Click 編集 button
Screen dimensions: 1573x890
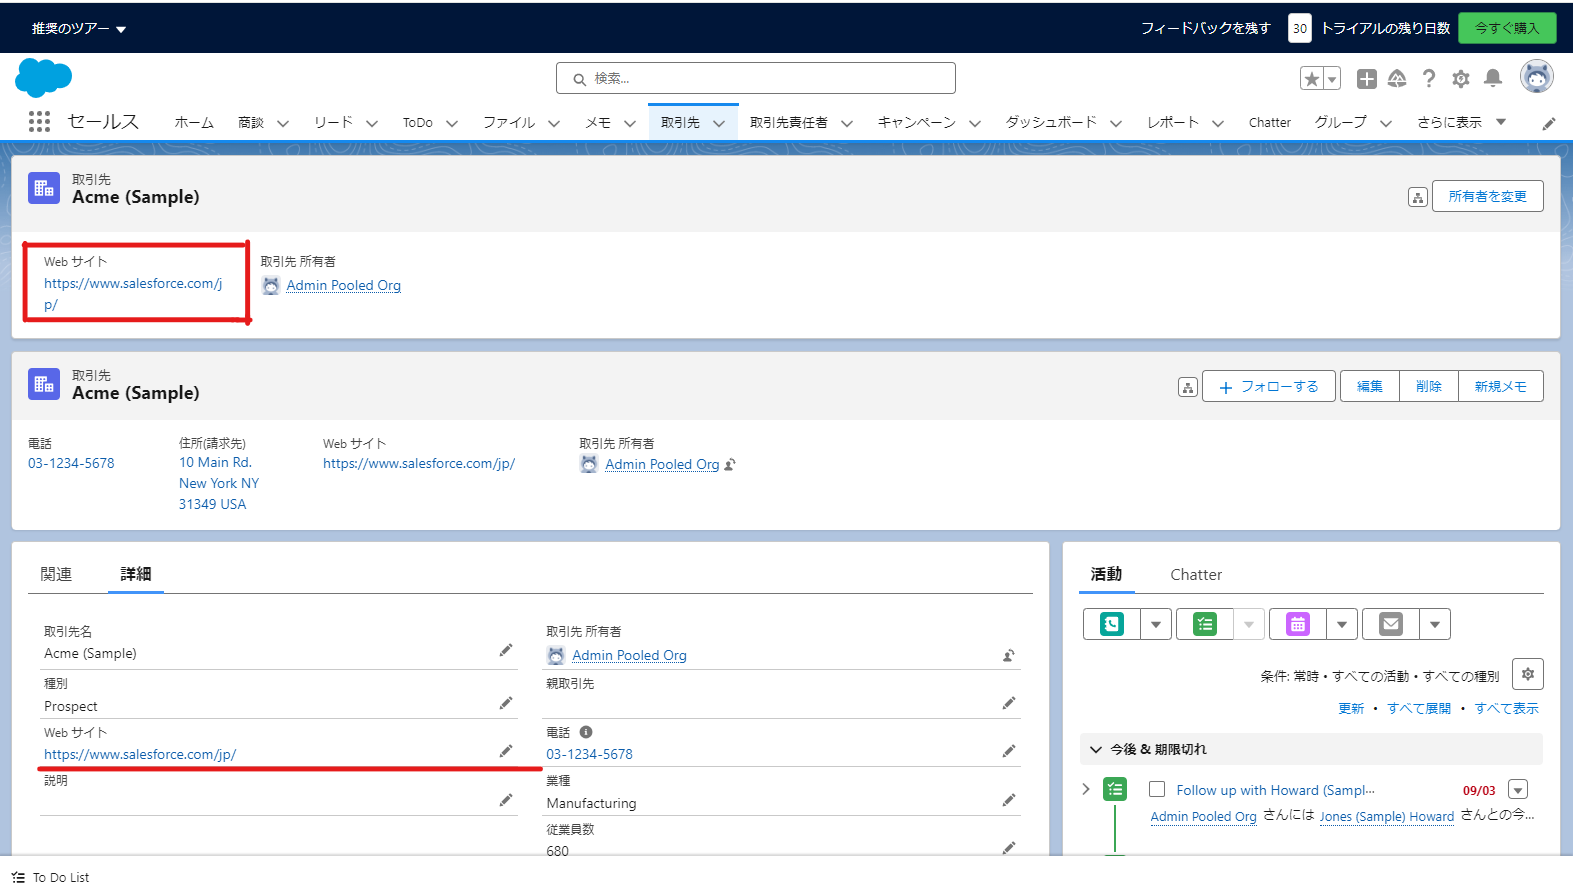(x=1370, y=386)
